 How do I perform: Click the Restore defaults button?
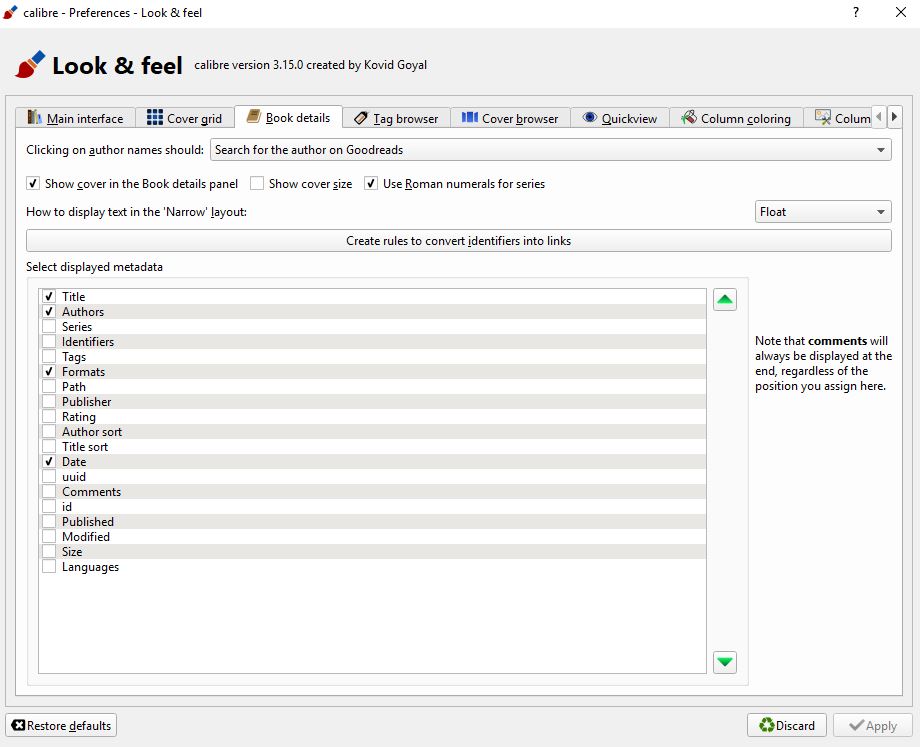coord(61,725)
